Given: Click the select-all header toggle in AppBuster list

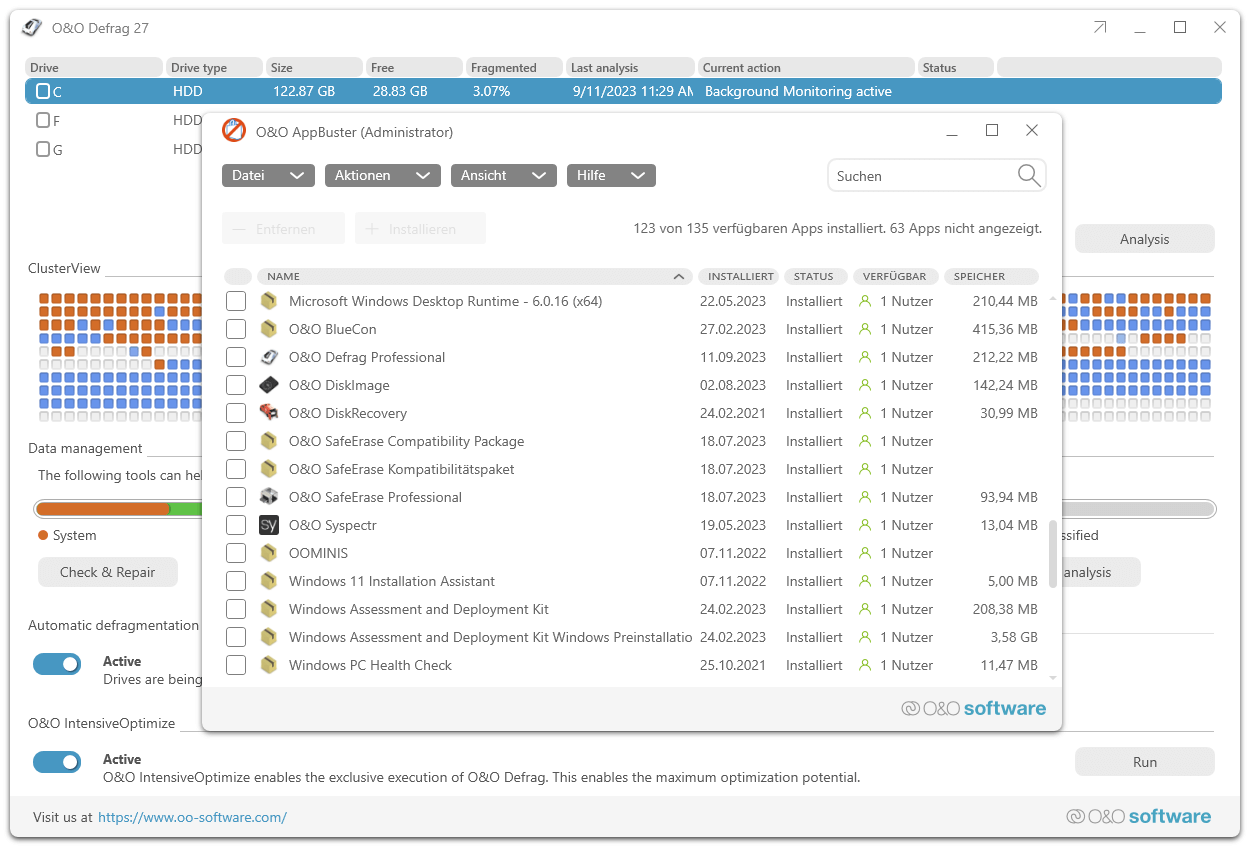Looking at the screenshot, I should coord(238,276).
